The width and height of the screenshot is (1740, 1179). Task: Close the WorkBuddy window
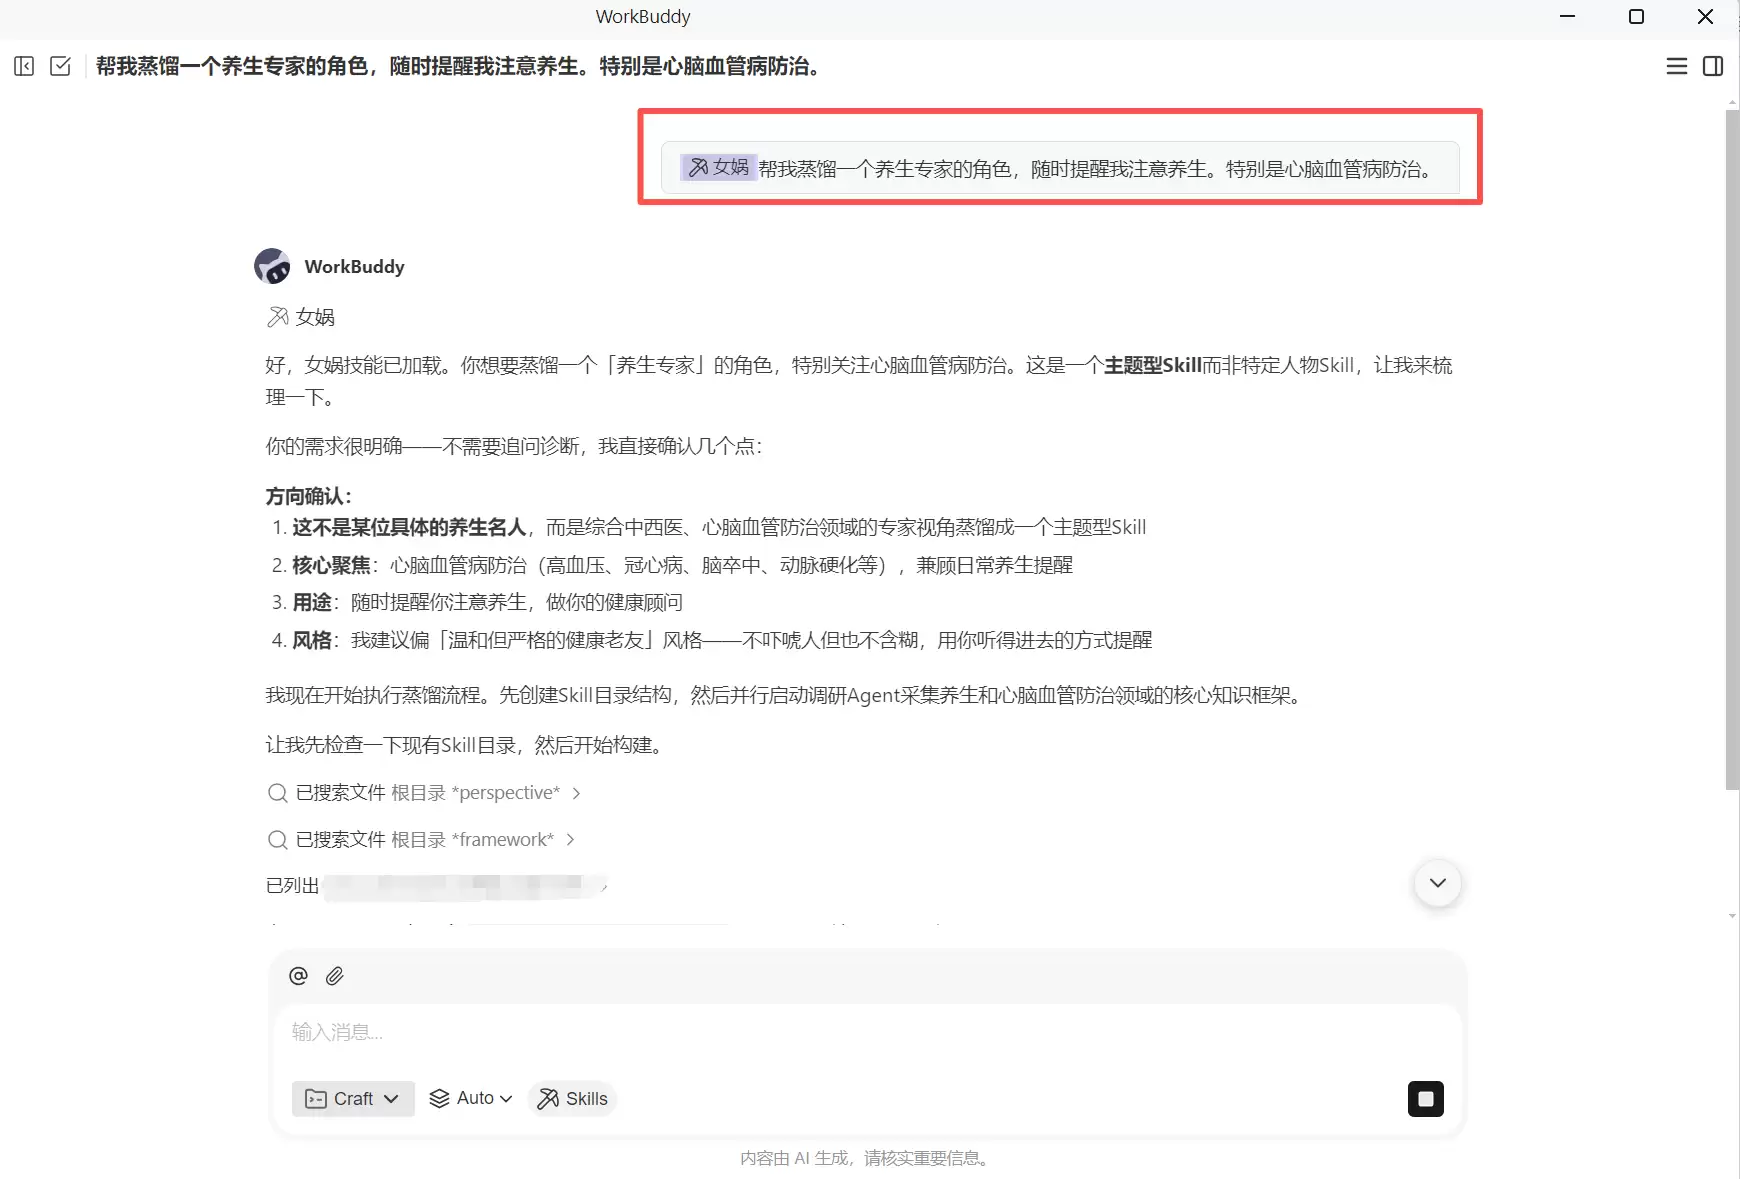[x=1705, y=16]
